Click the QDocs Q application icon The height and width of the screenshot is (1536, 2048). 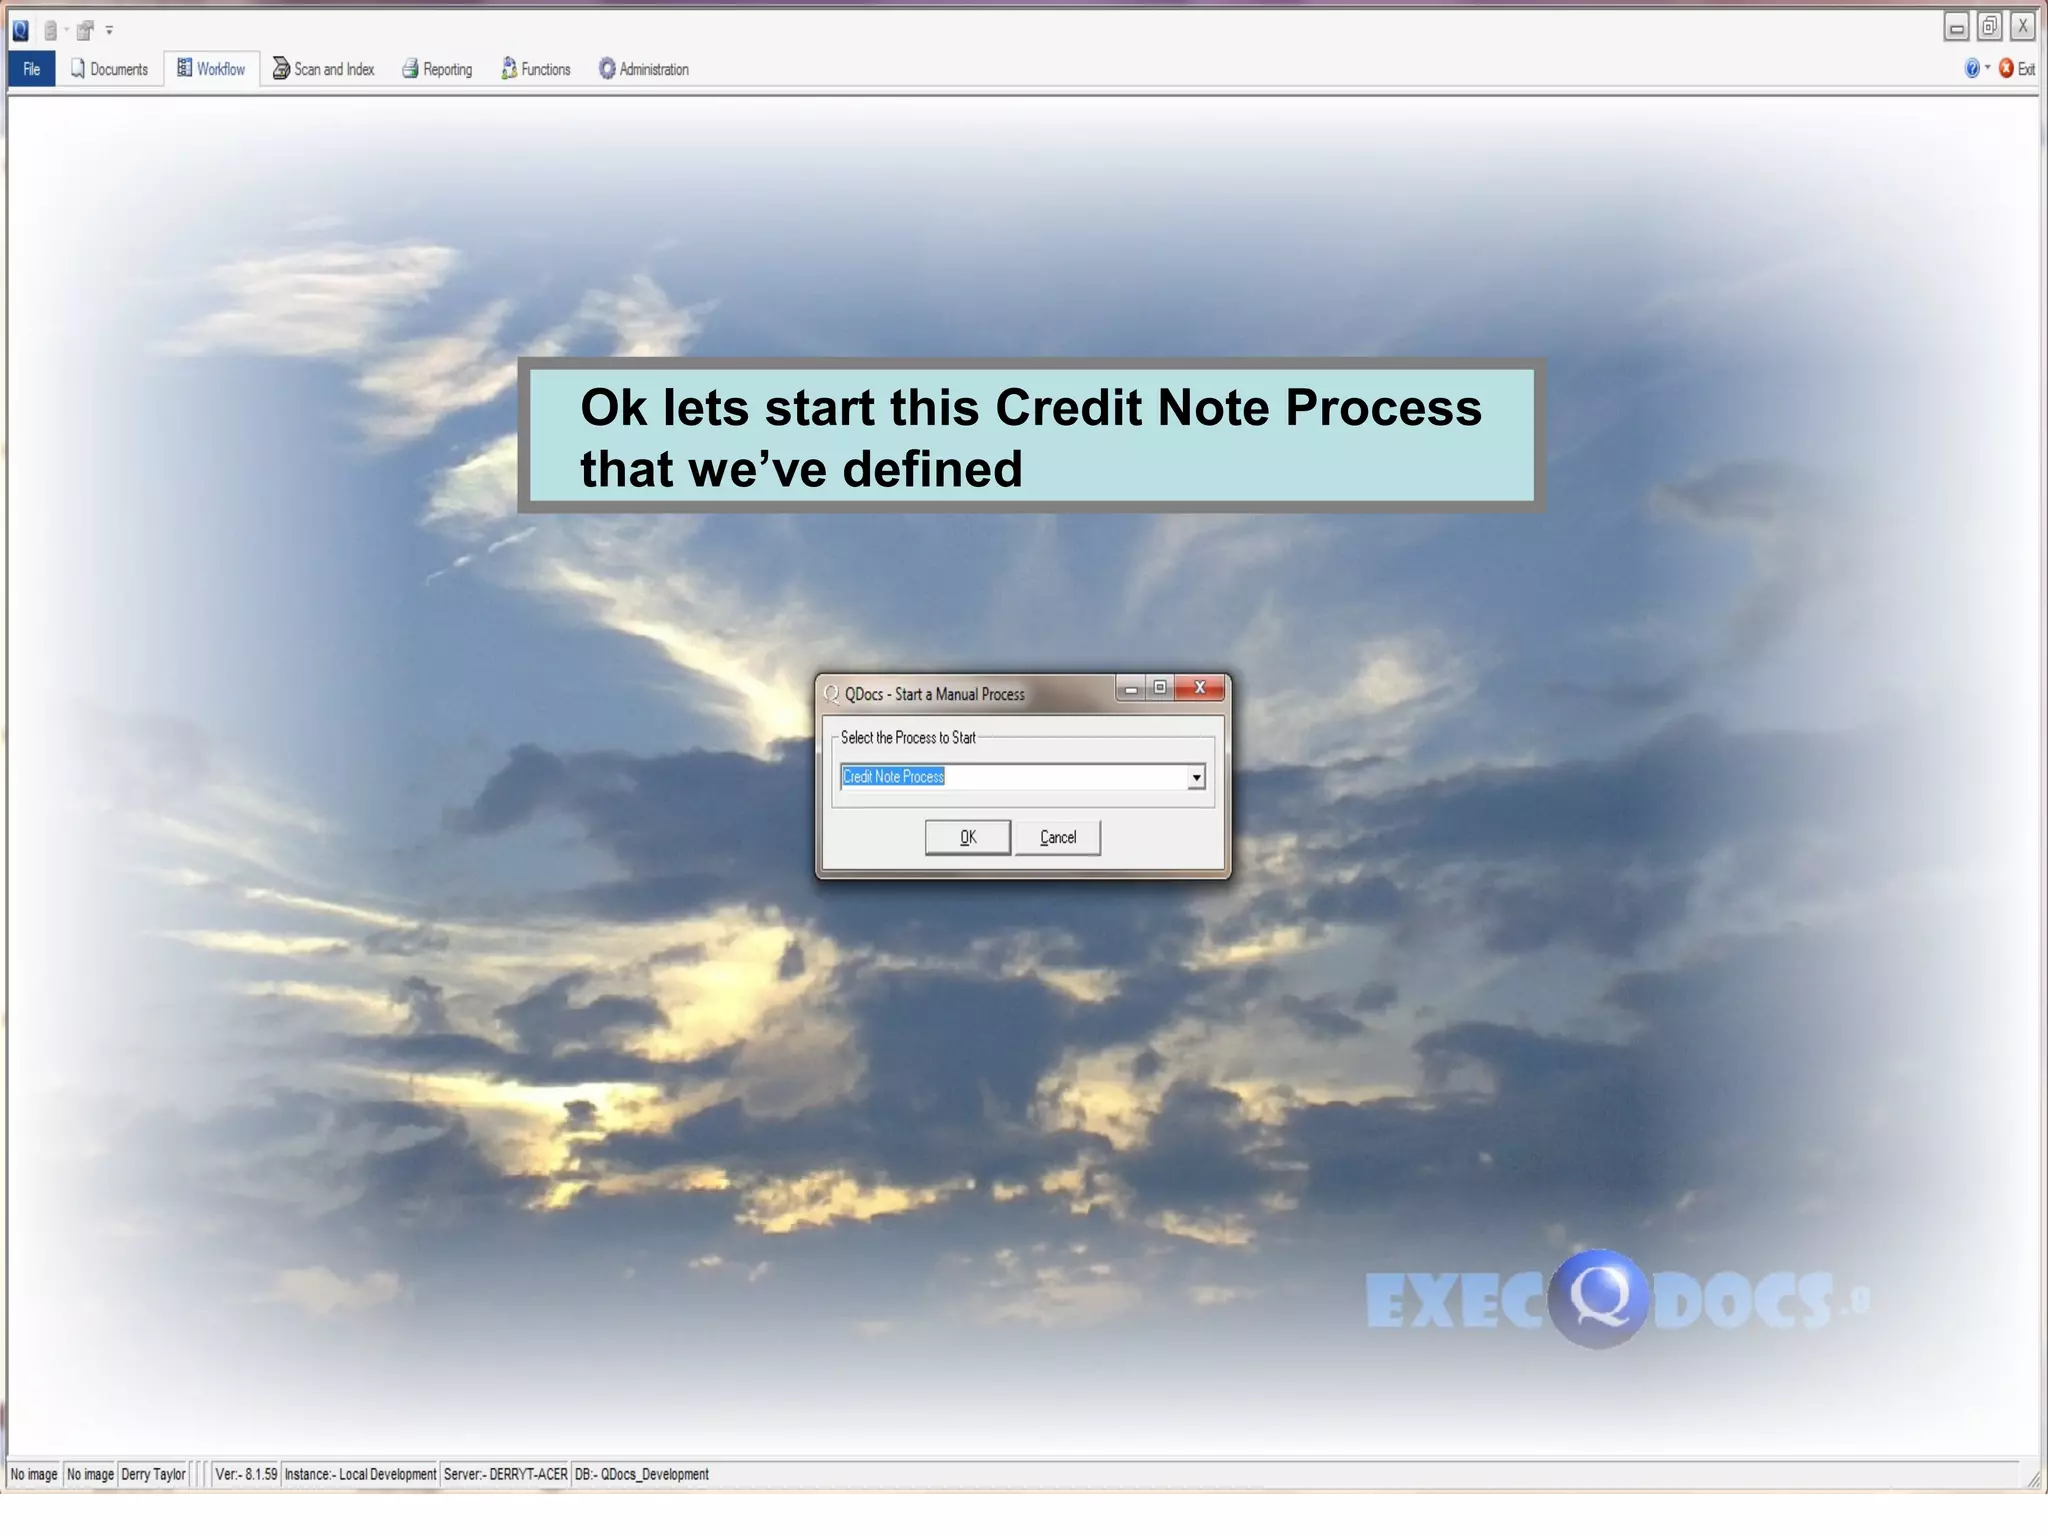20,30
